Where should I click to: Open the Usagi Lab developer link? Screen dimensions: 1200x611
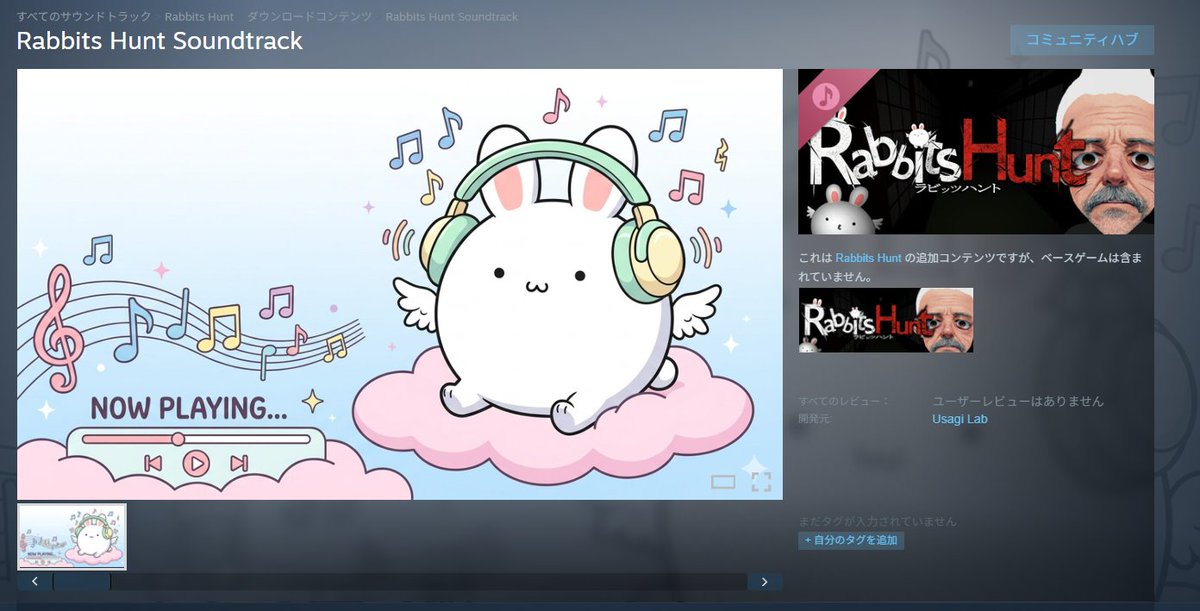tap(959, 419)
